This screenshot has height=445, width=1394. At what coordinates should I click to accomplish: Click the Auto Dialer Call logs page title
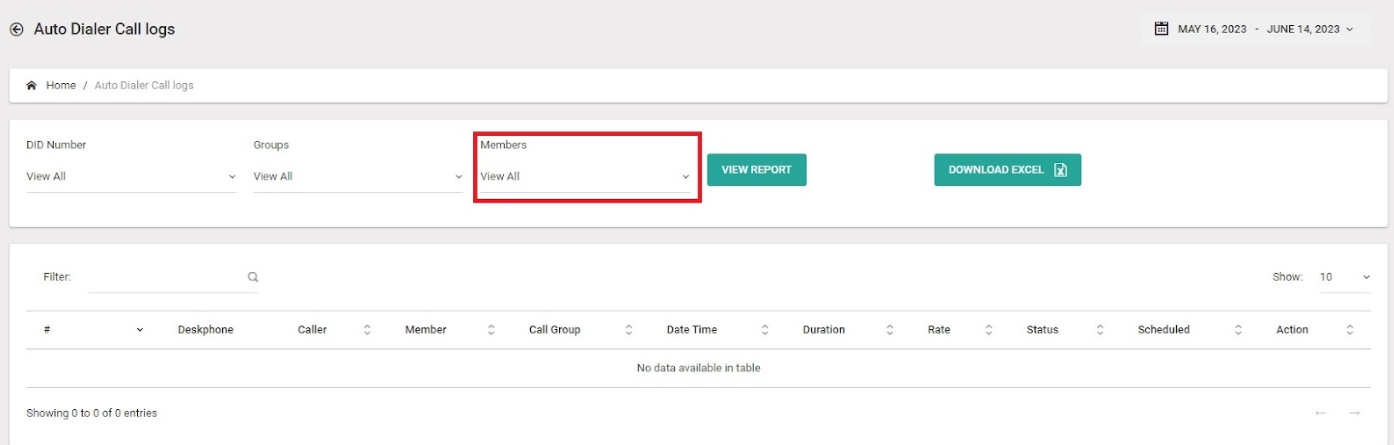point(104,30)
